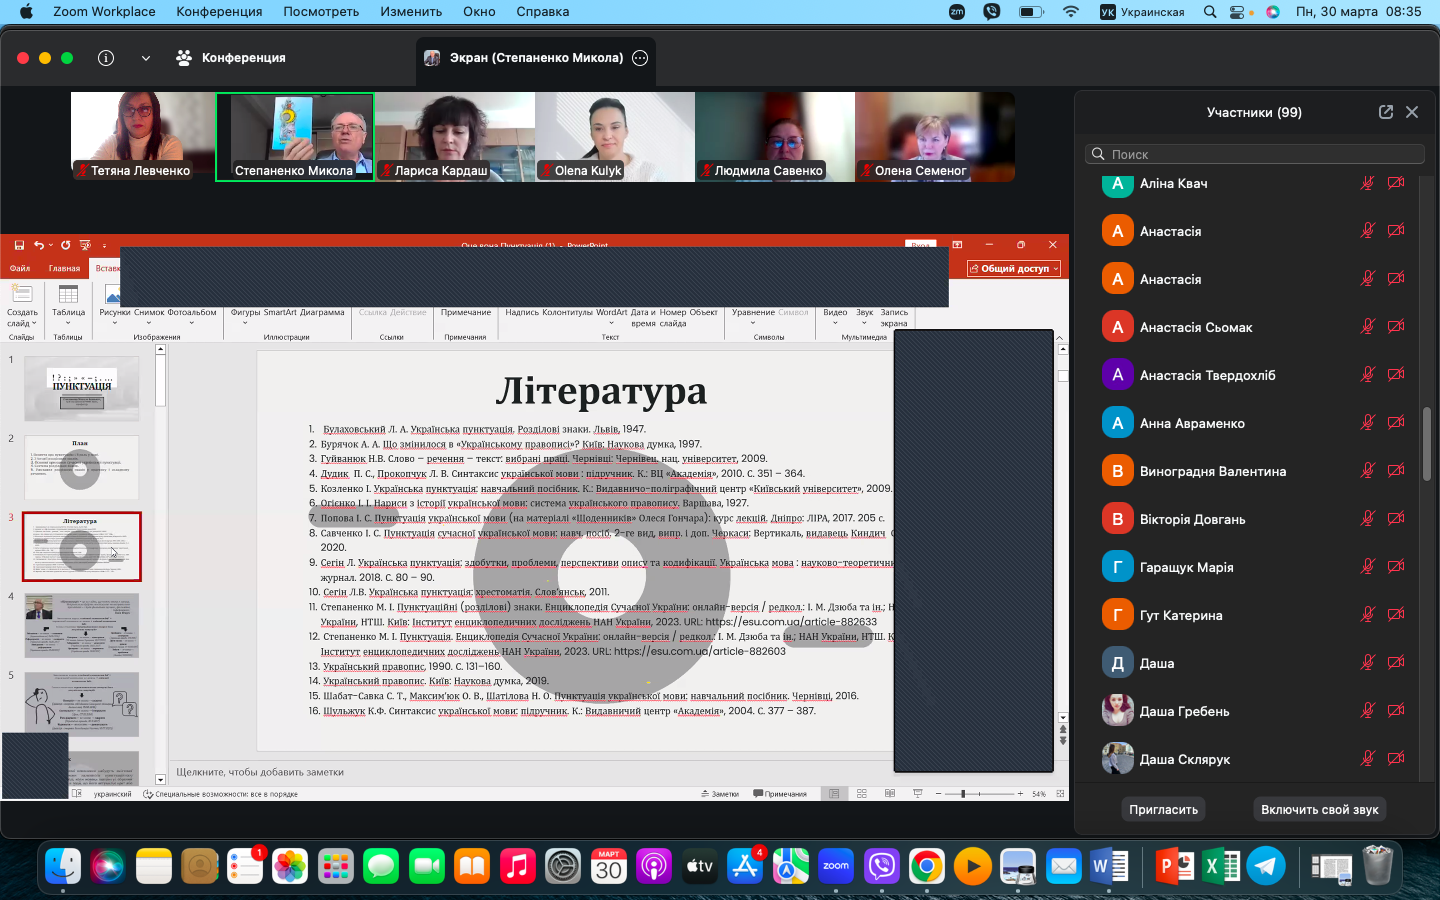Open Microsoft Word from the Dock

pyautogui.click(x=1109, y=866)
